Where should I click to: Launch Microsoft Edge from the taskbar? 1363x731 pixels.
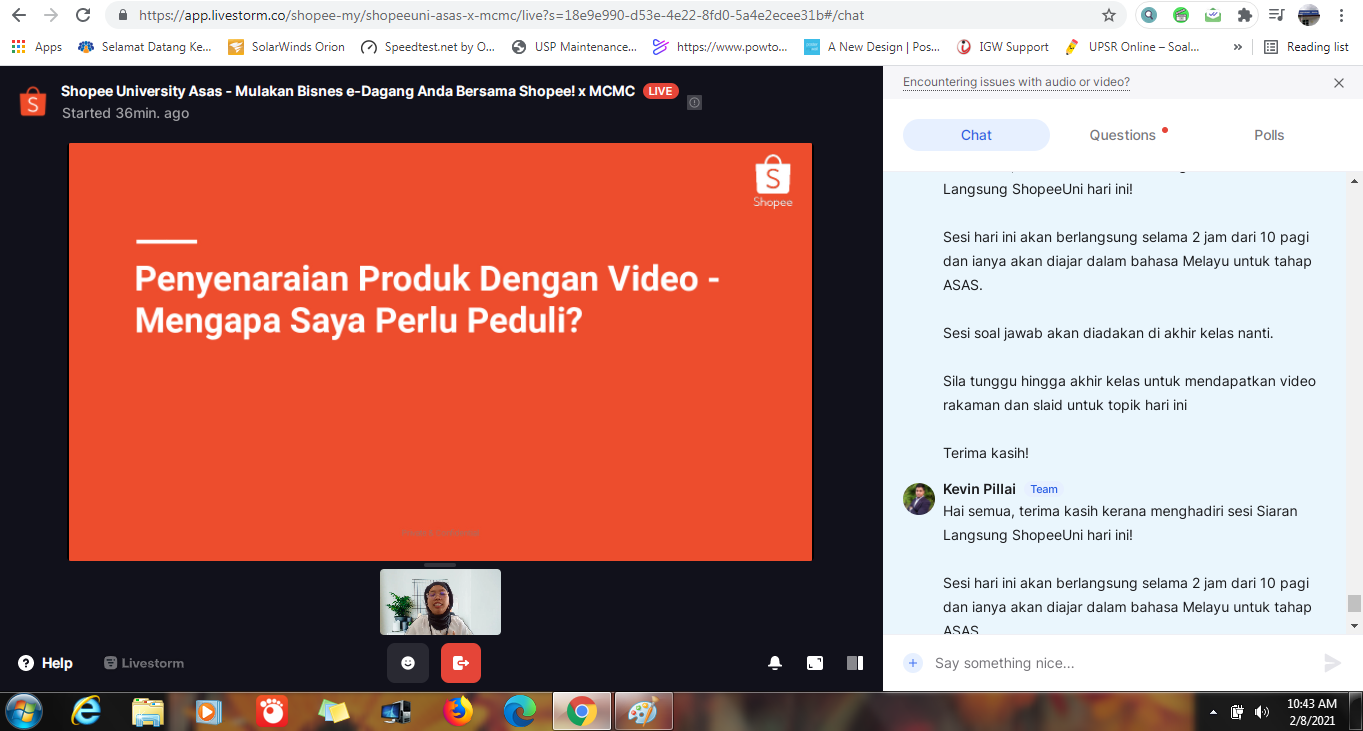pos(519,711)
